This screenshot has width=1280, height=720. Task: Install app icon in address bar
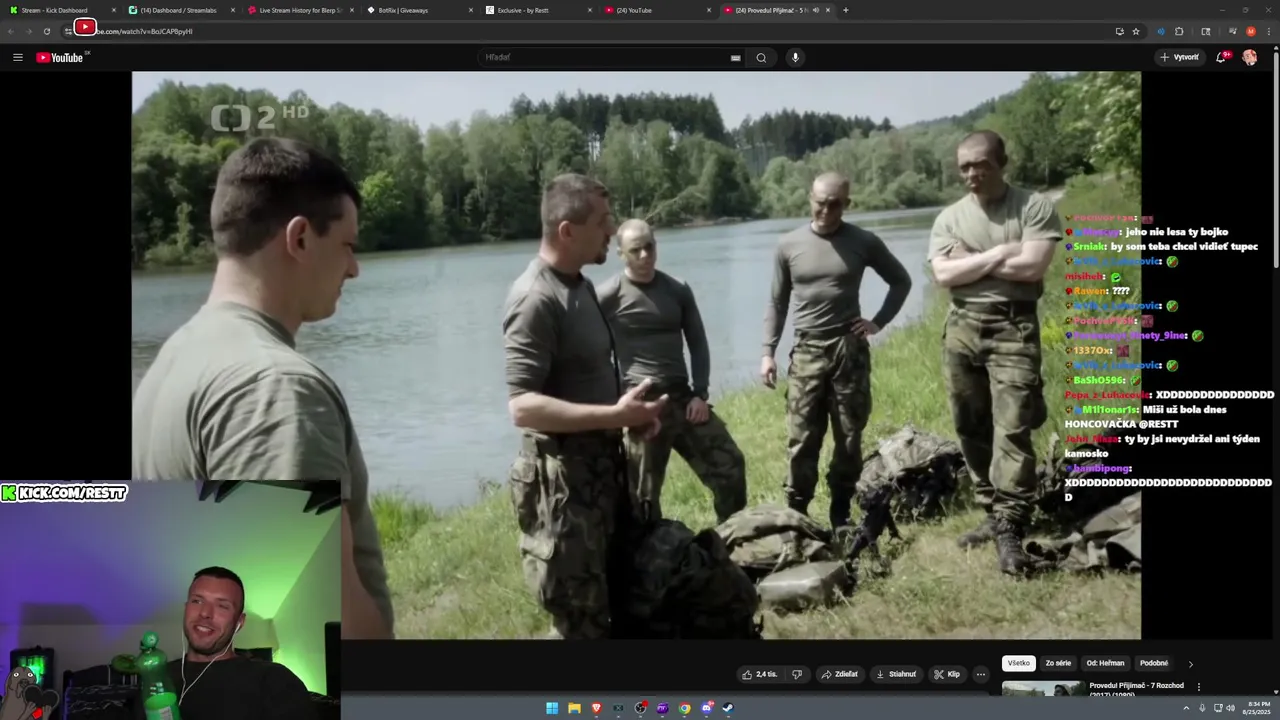pos(1119,31)
